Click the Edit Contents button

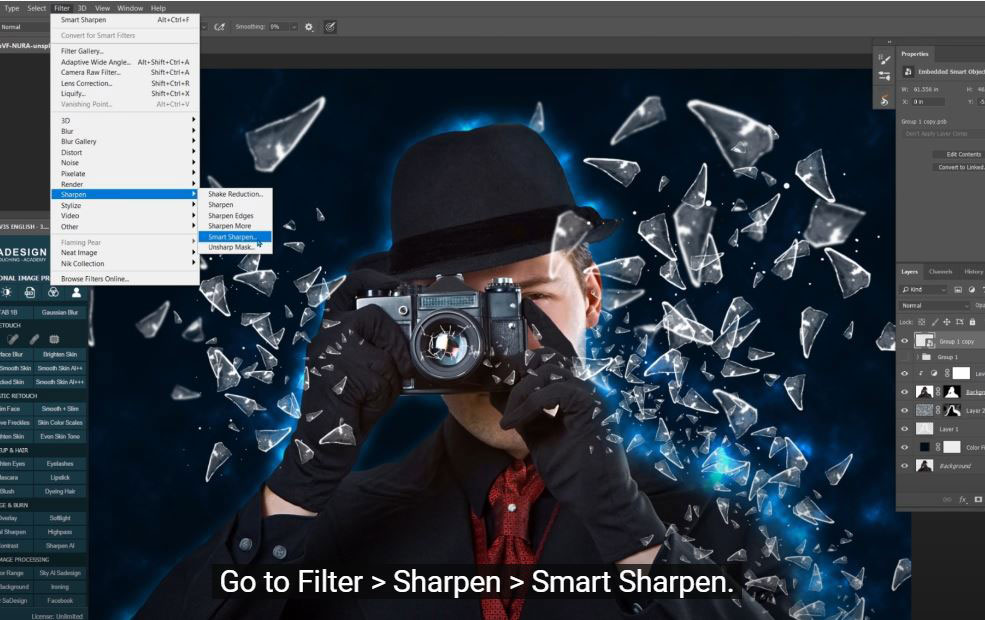point(962,154)
